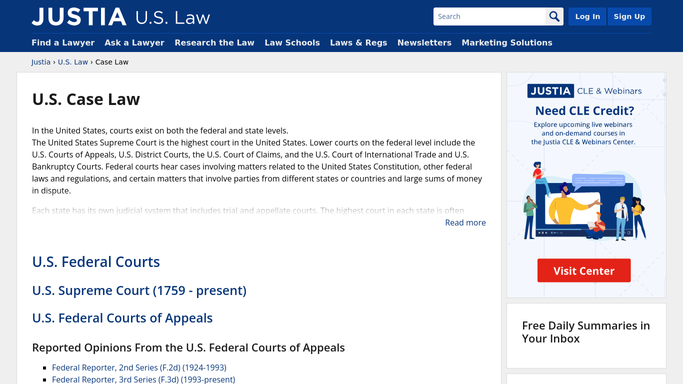This screenshot has width=683, height=384.
Task: Open U.S. Supreme Court (1759 - present)
Action: tap(139, 290)
